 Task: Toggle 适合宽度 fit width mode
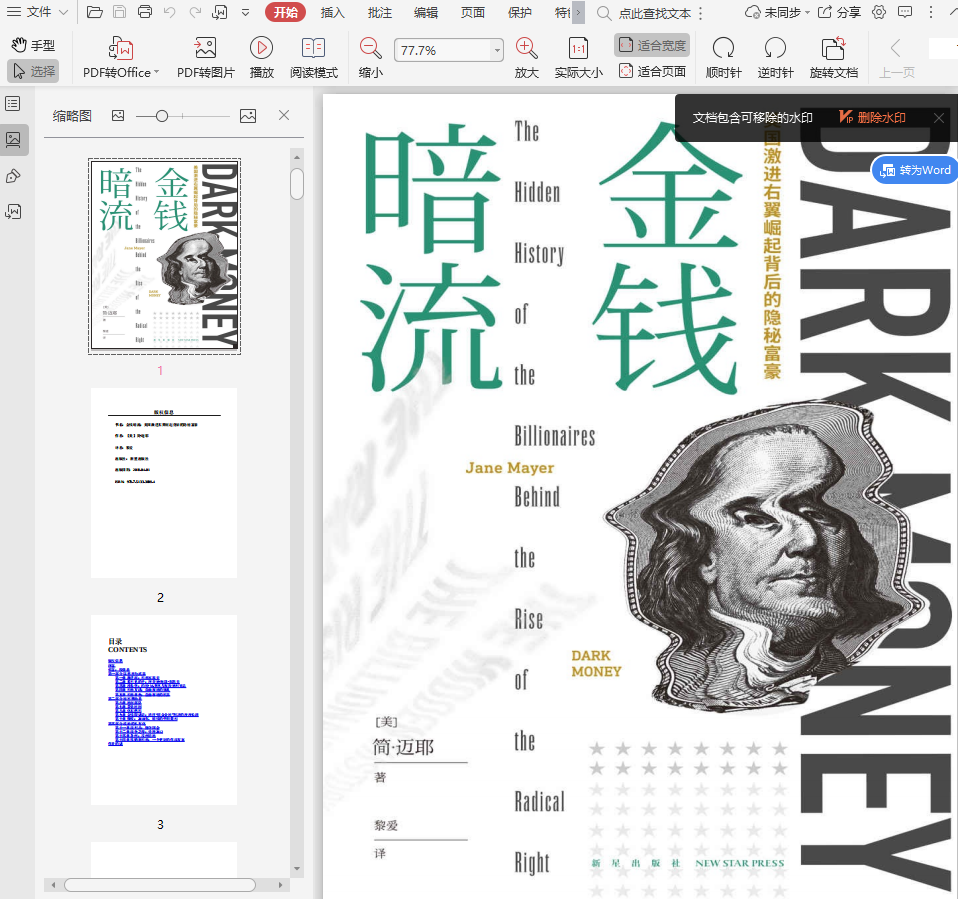652,45
